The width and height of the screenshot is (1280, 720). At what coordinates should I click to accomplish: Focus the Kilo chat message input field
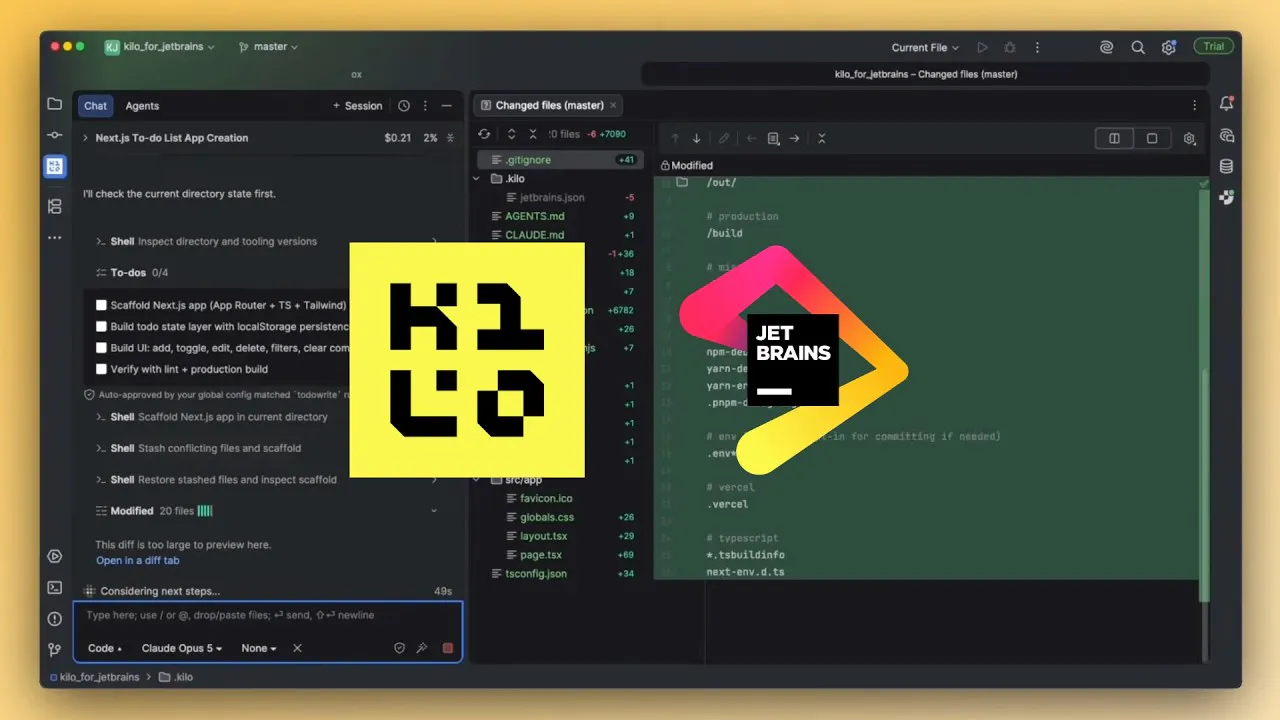268,616
